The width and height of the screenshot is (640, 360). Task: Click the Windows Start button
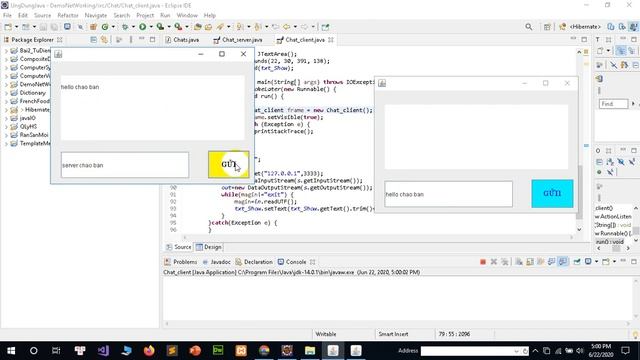pyautogui.click(x=11, y=351)
